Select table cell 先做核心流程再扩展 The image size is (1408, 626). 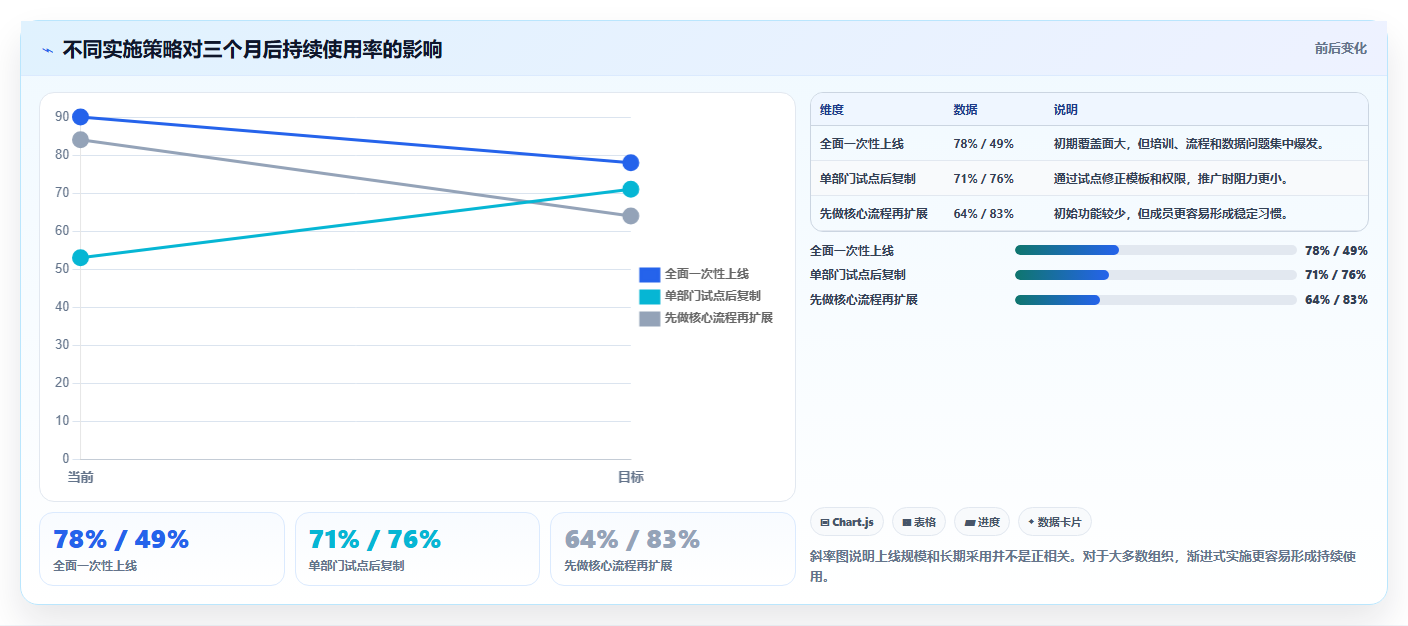coord(874,214)
